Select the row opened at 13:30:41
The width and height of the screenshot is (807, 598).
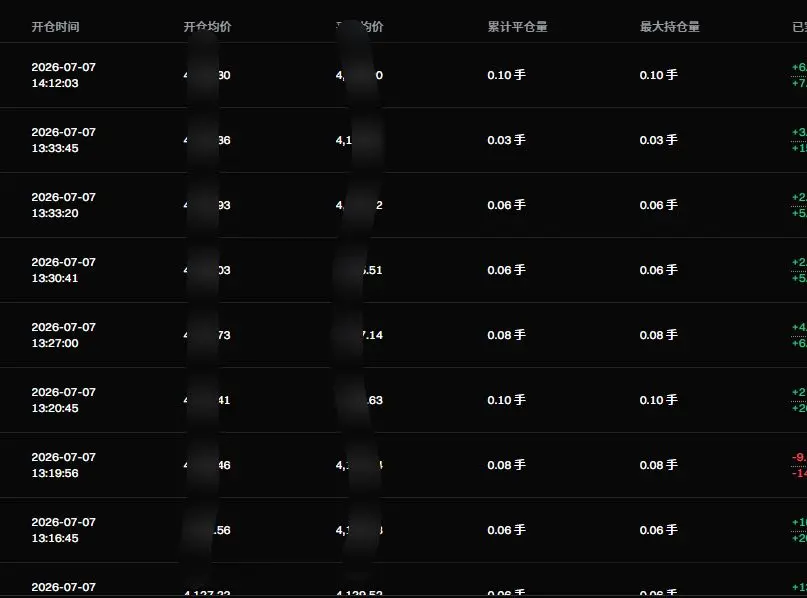[404, 270]
